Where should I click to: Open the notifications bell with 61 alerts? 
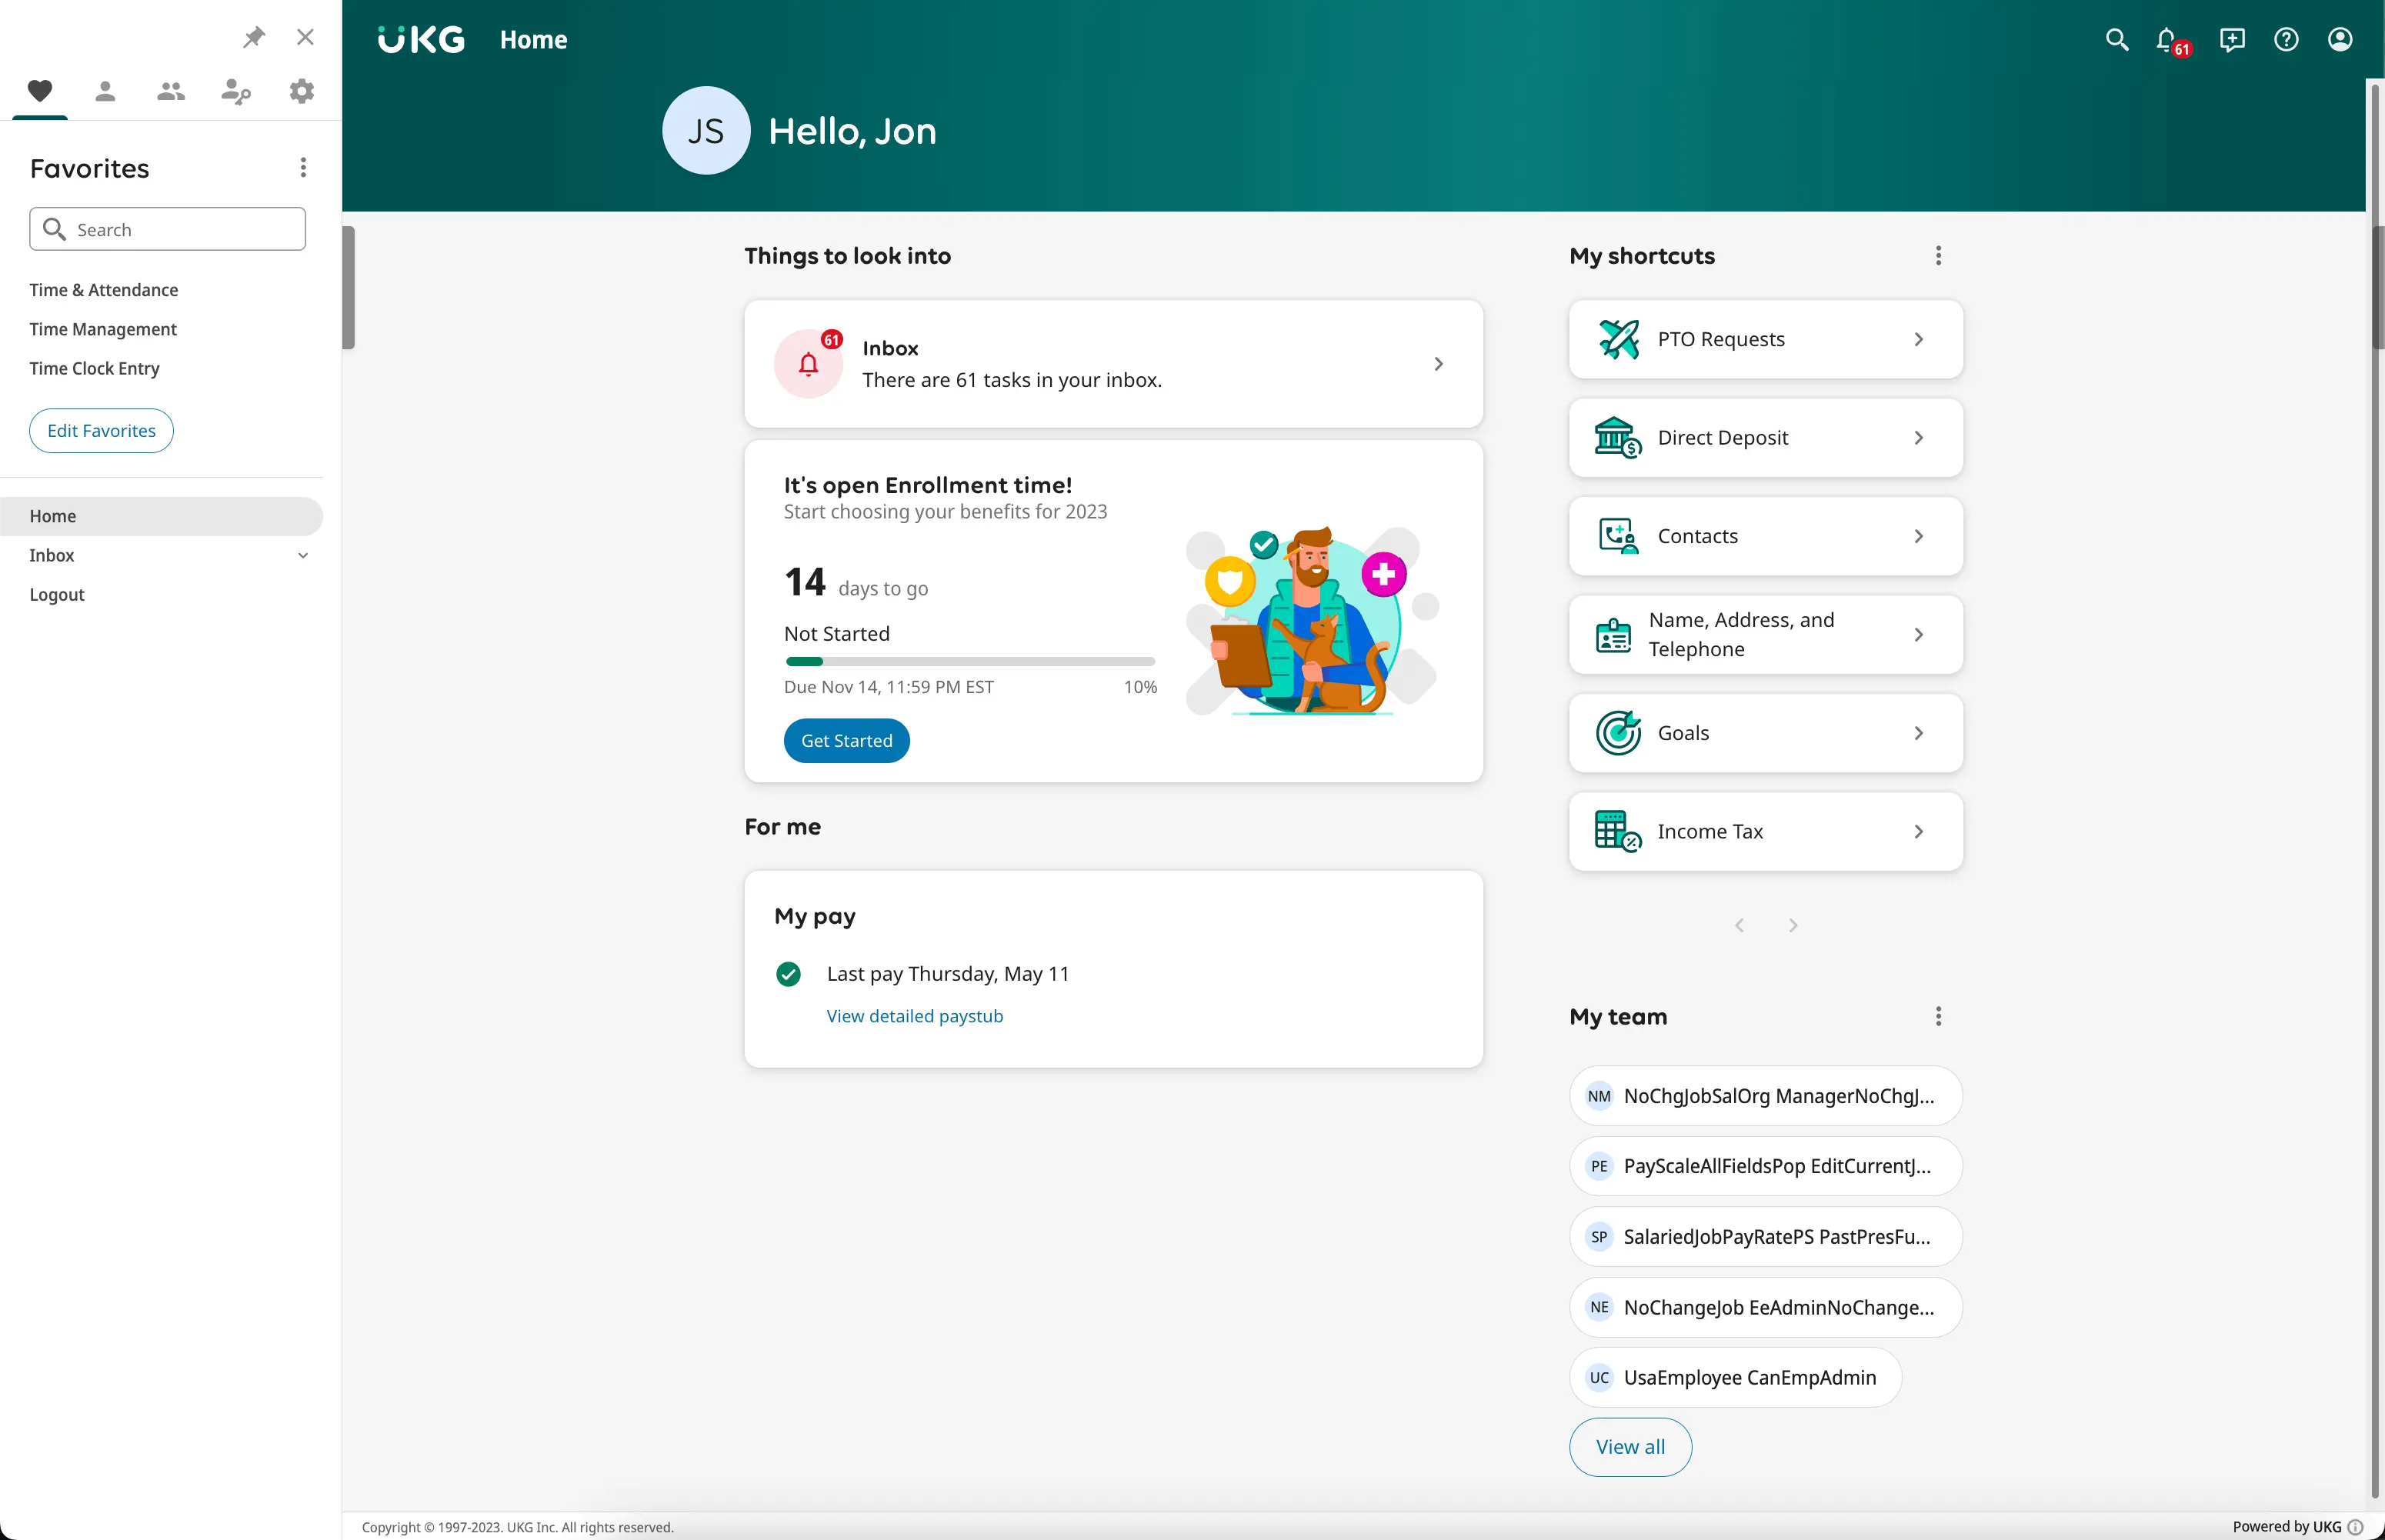point(2168,39)
